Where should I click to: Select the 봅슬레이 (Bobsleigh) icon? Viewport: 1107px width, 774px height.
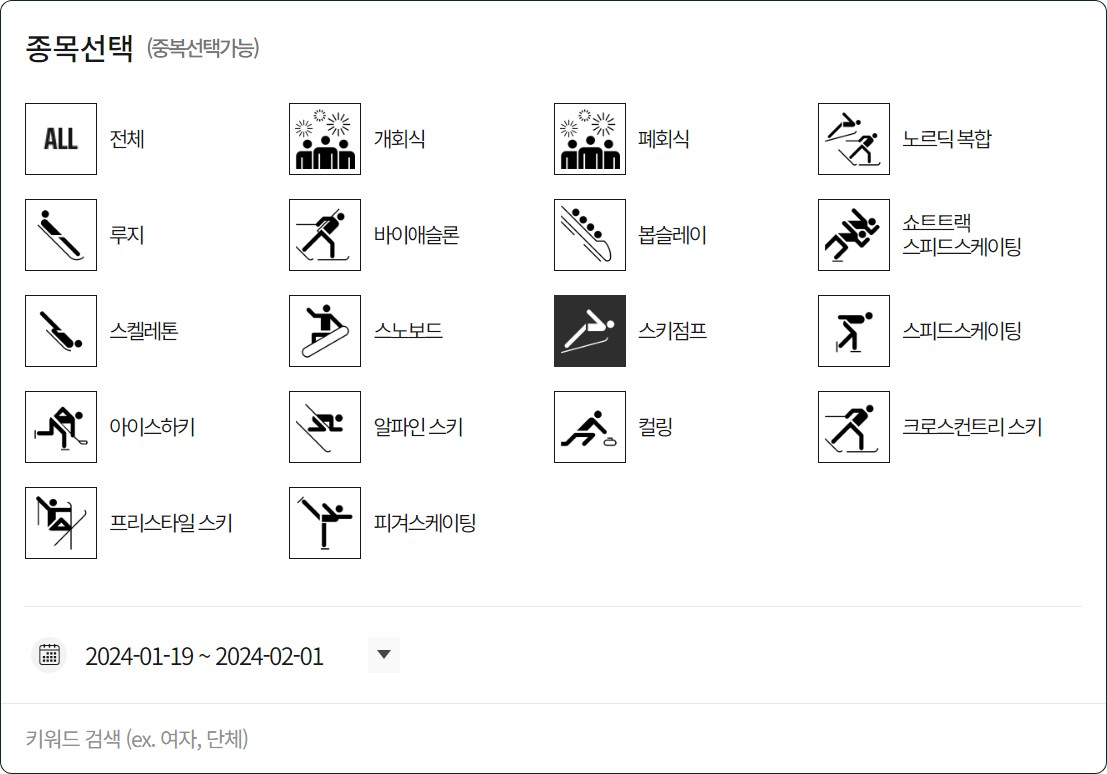(589, 236)
